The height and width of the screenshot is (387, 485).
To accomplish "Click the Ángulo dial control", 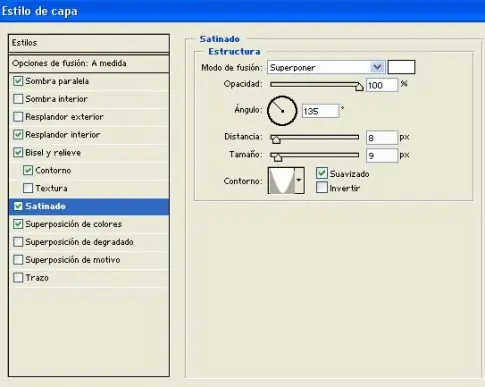I will point(282,111).
